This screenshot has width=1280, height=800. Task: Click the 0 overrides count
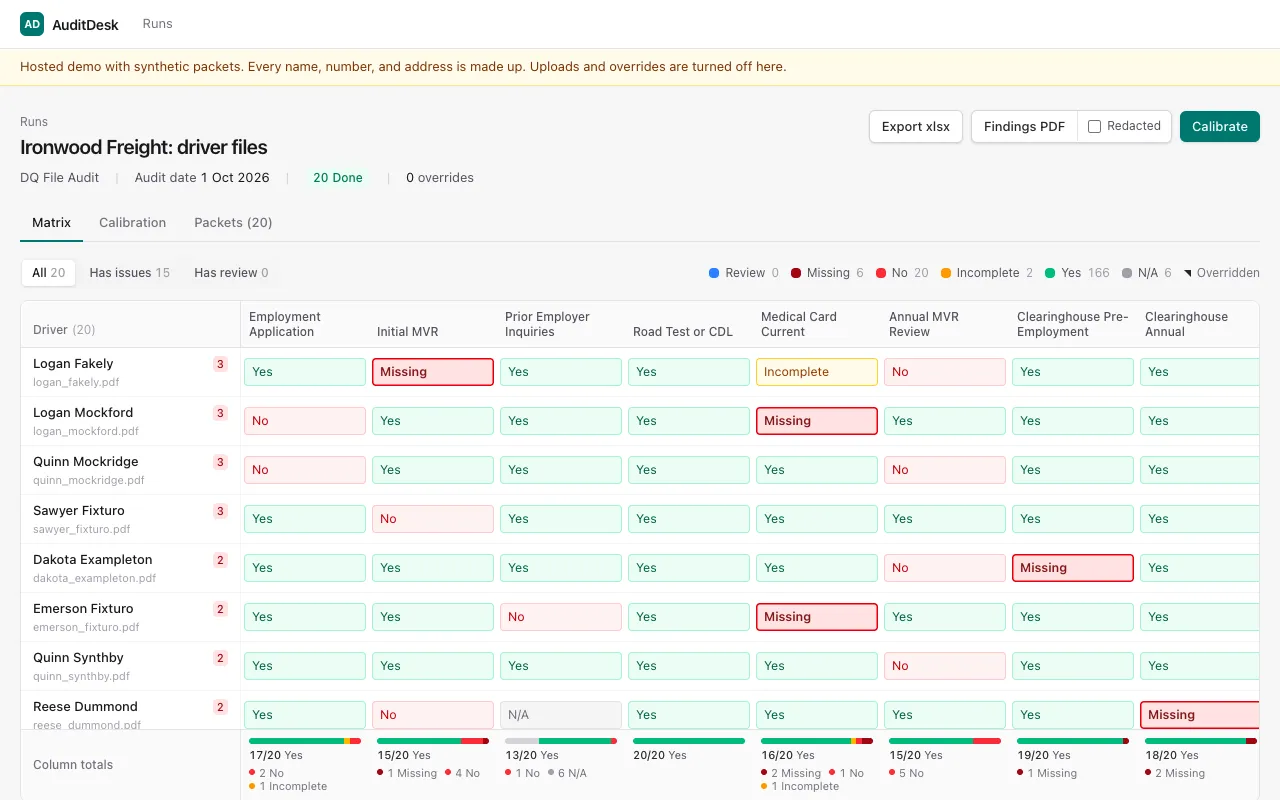[x=440, y=178]
